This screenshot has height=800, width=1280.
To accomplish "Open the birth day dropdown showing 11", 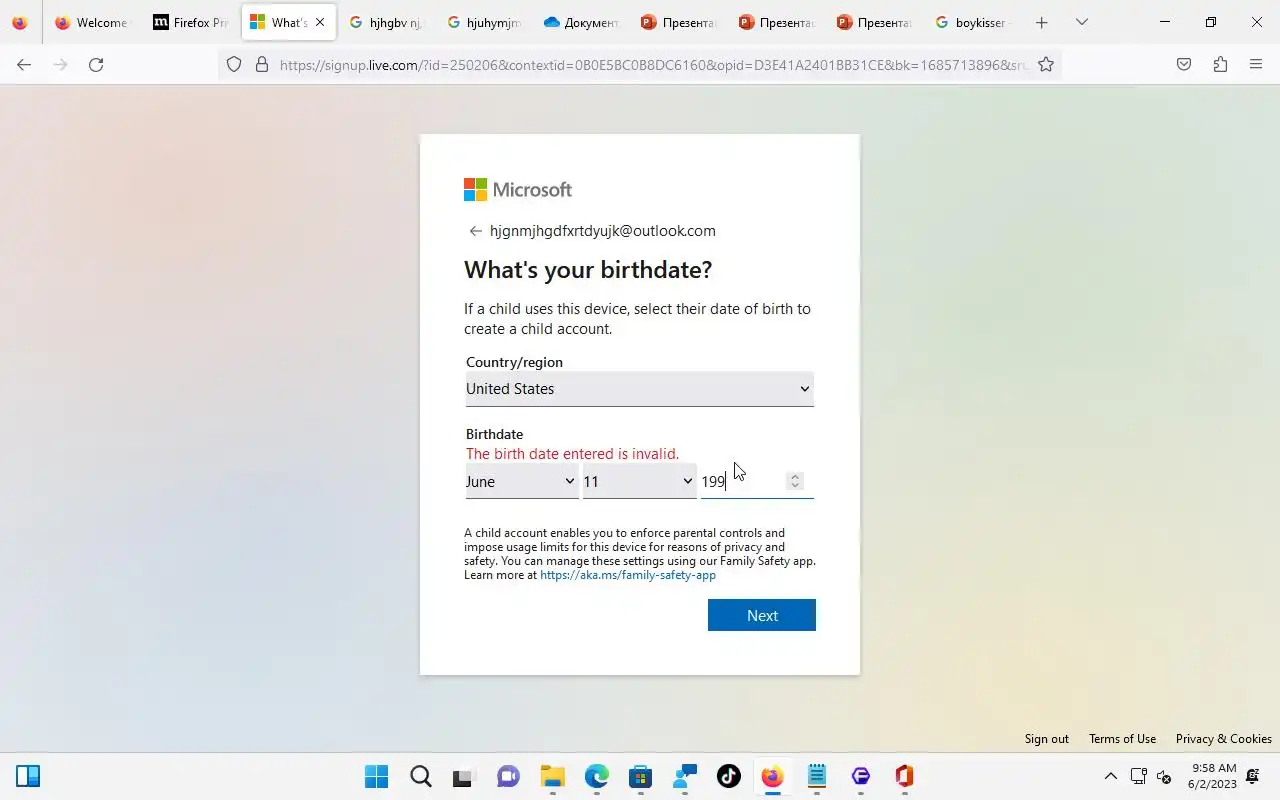I will [639, 482].
